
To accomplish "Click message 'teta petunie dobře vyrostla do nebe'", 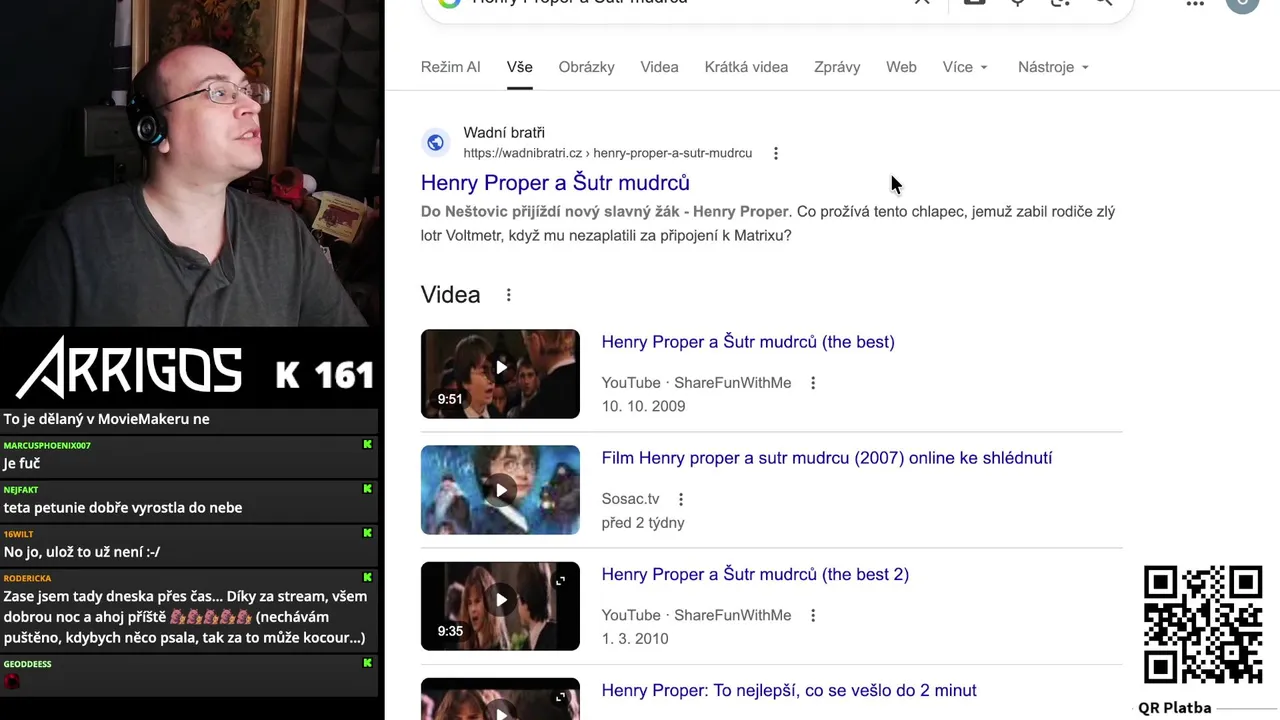I will (x=123, y=507).
